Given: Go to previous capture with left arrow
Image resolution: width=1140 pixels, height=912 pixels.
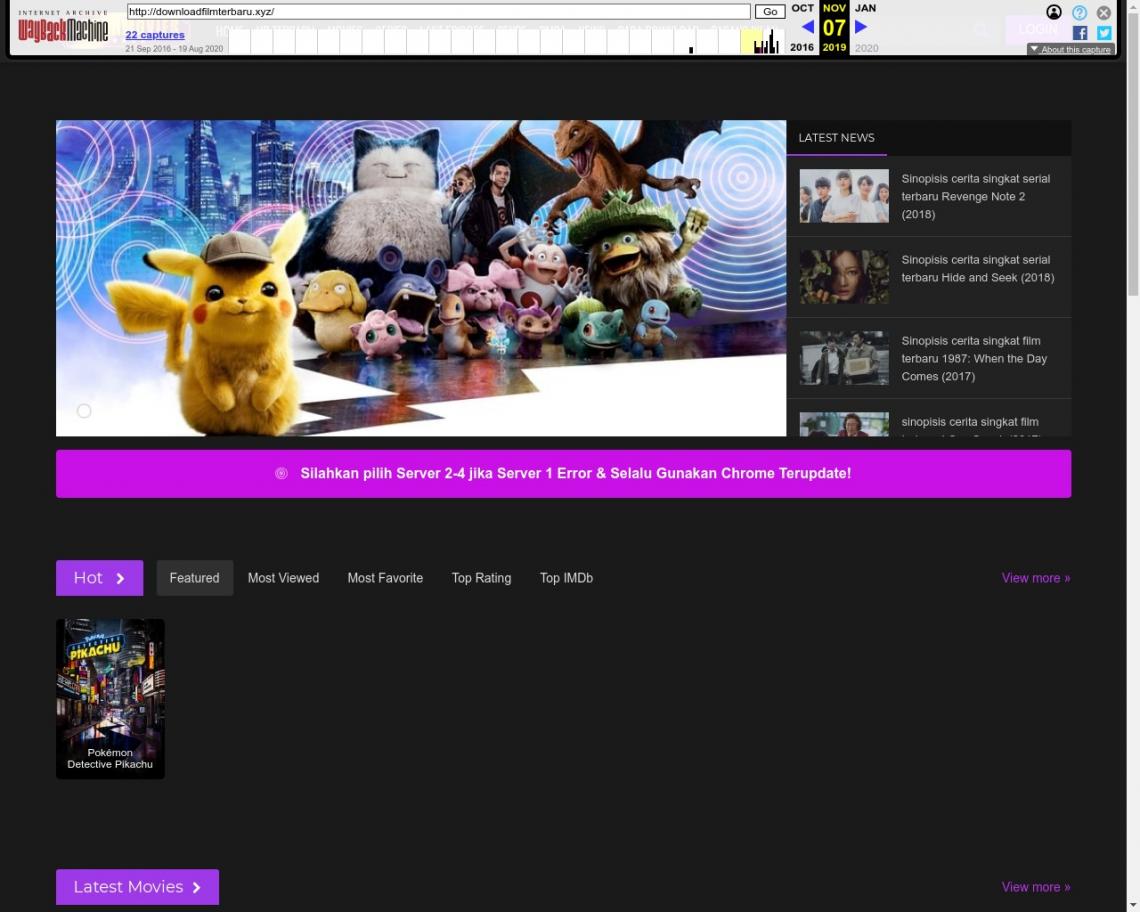Looking at the screenshot, I should [x=807, y=27].
